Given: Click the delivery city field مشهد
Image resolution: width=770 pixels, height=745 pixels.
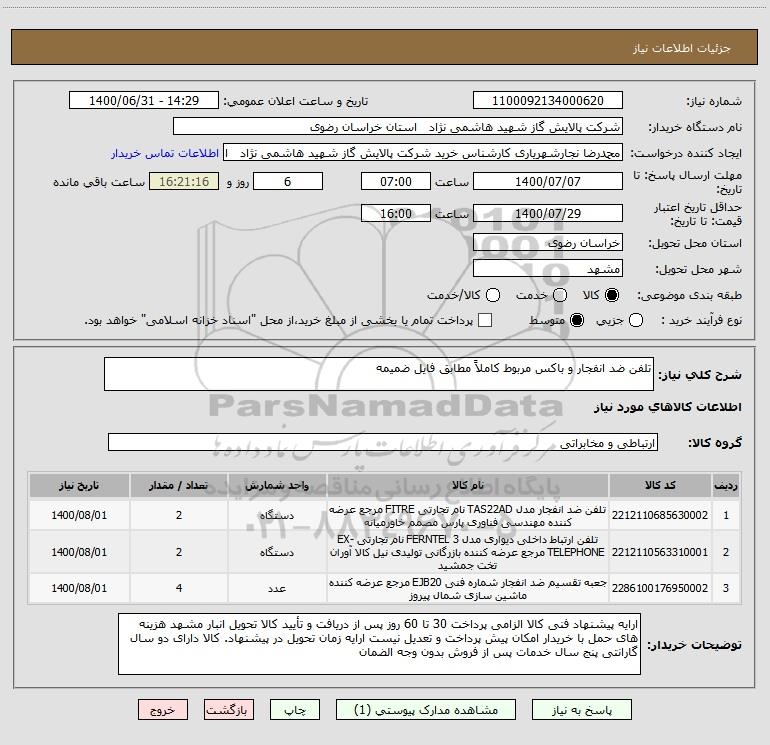Looking at the screenshot, I should pos(548,269).
